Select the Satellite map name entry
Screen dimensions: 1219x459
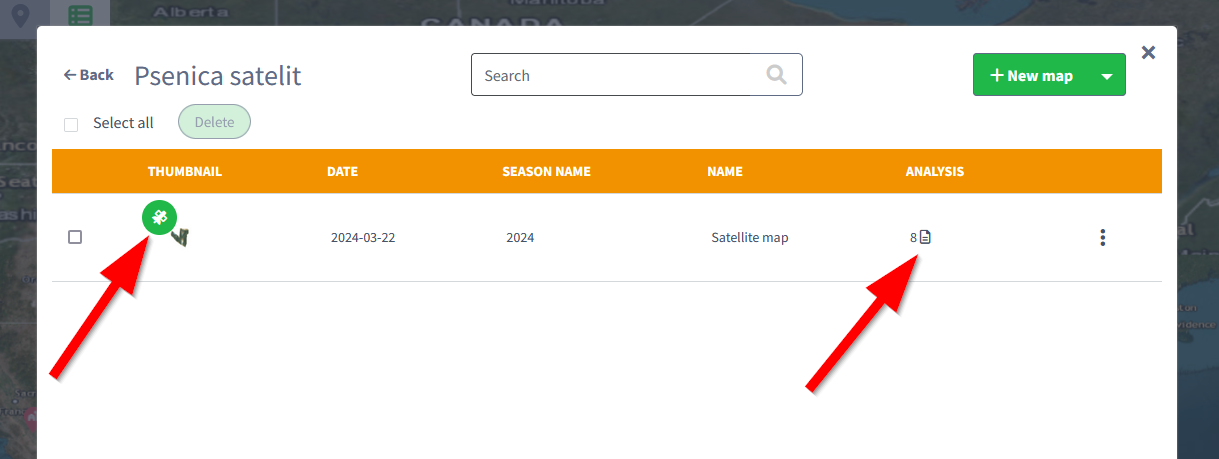[749, 237]
